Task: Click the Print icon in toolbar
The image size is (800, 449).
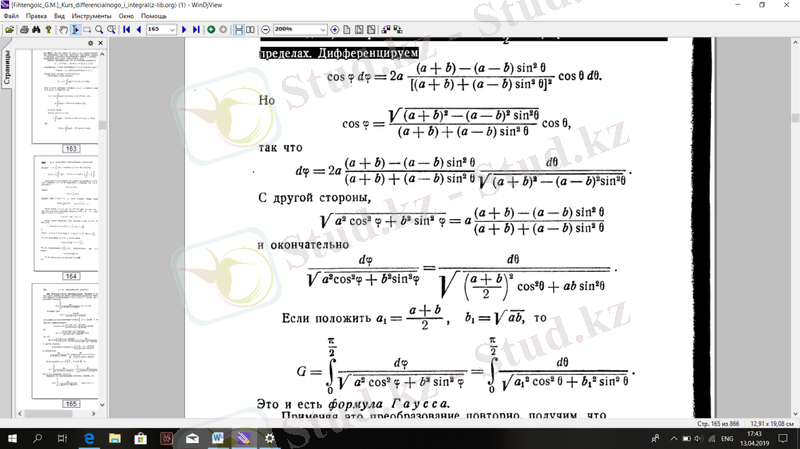Action: 24,30
